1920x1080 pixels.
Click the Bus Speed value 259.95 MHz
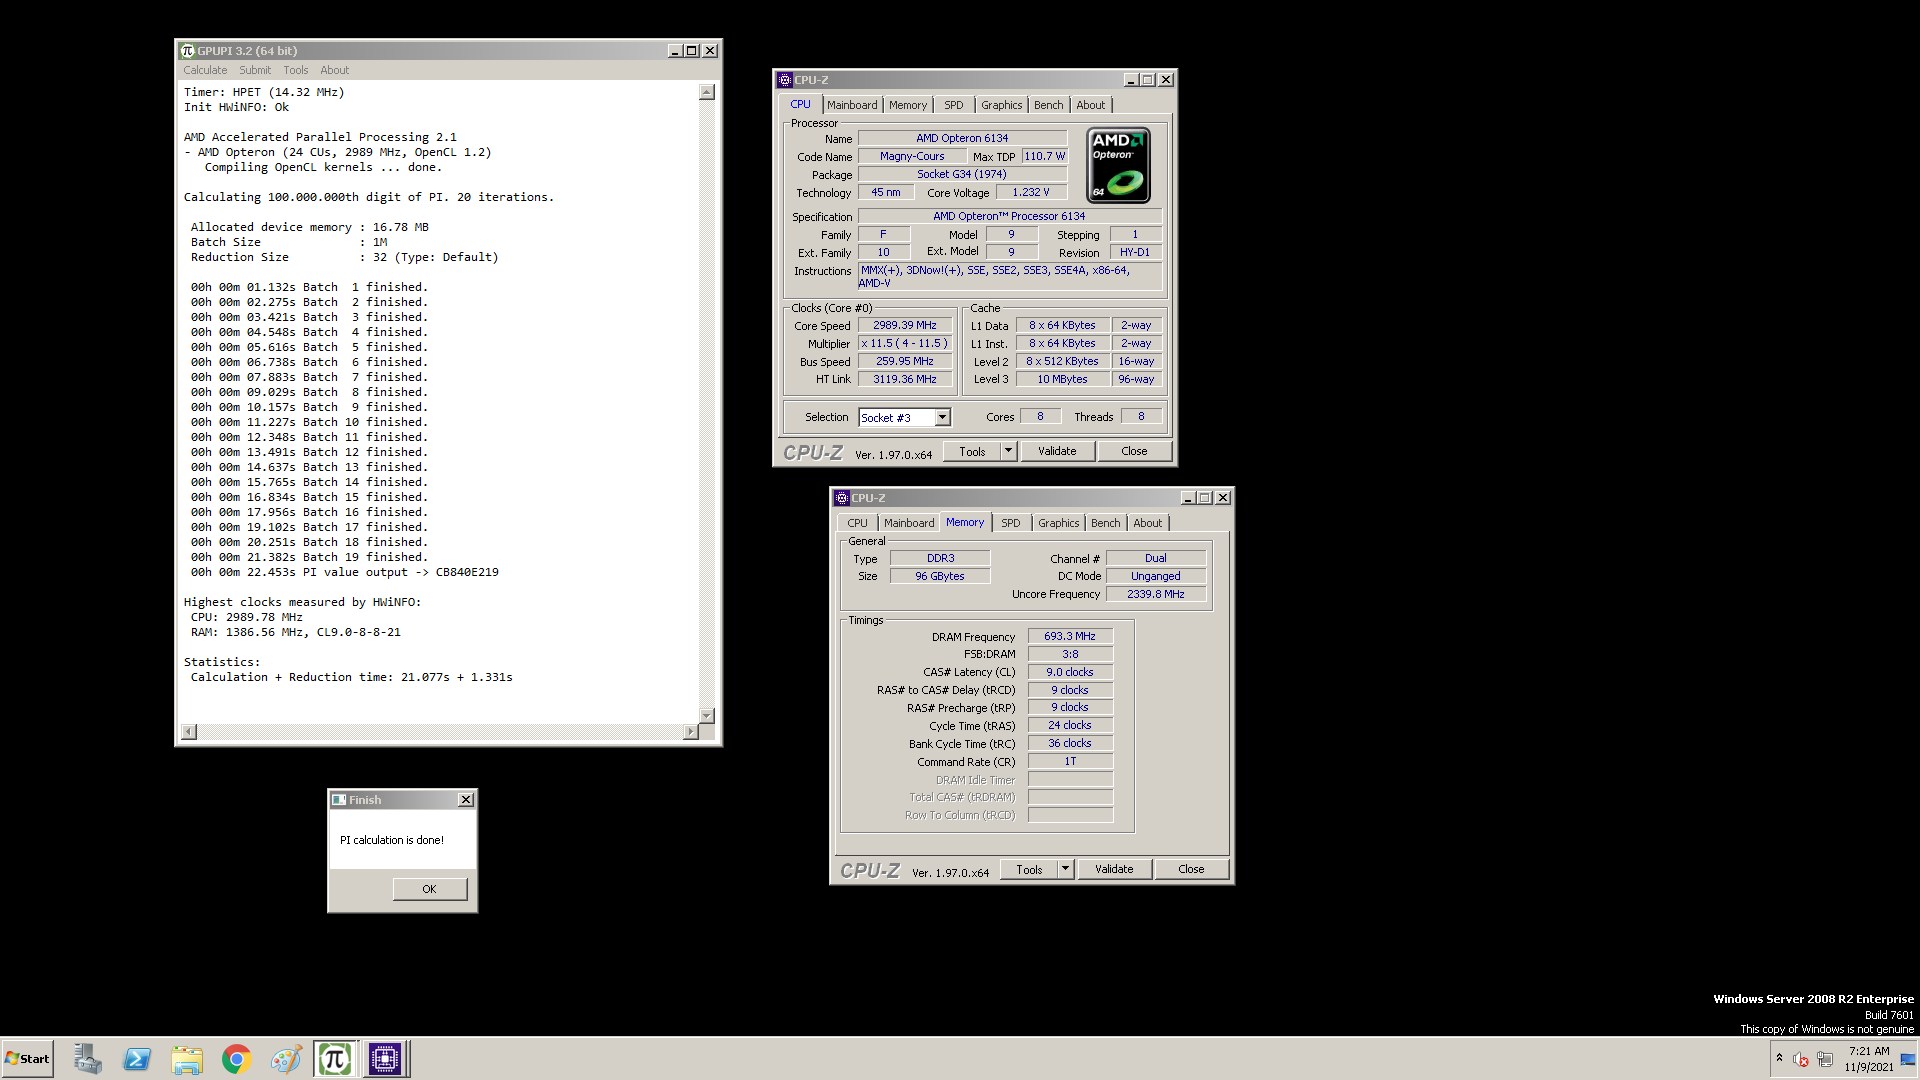point(905,362)
